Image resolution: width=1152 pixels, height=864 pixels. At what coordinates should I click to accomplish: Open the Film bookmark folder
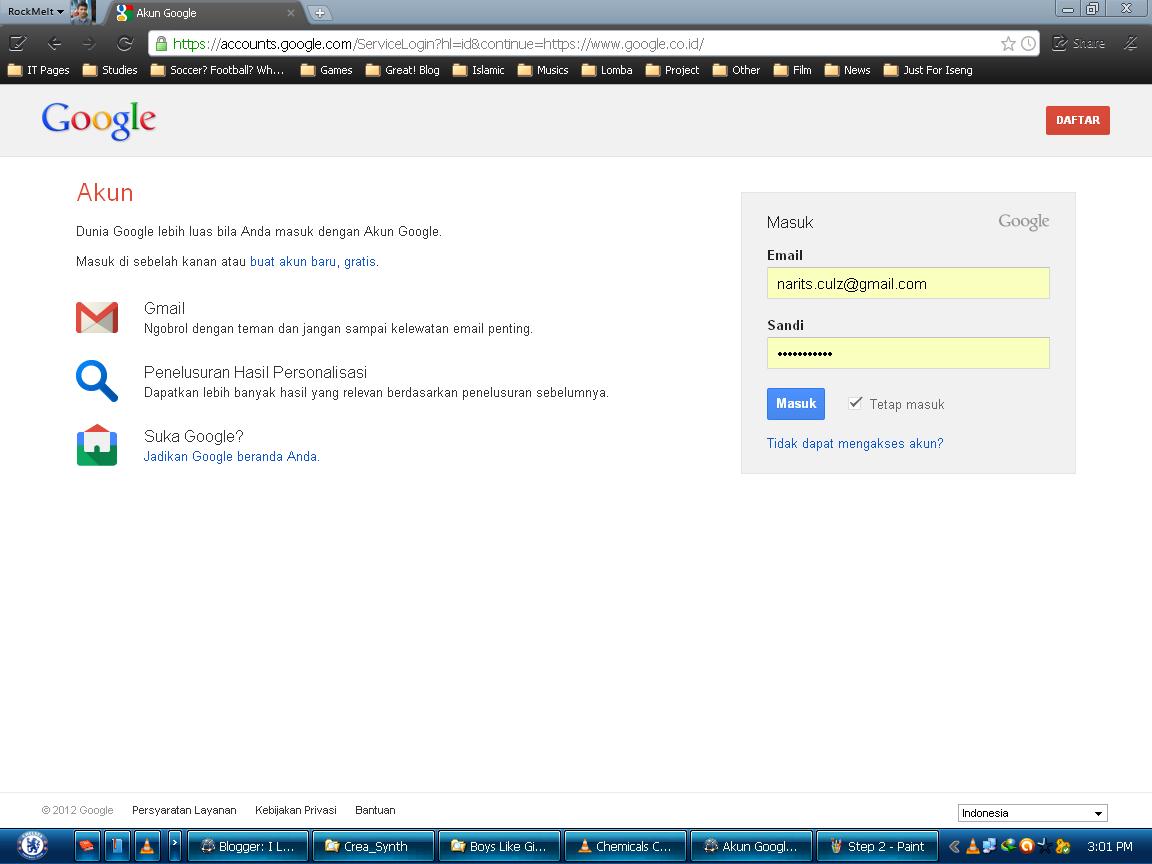[x=793, y=70]
